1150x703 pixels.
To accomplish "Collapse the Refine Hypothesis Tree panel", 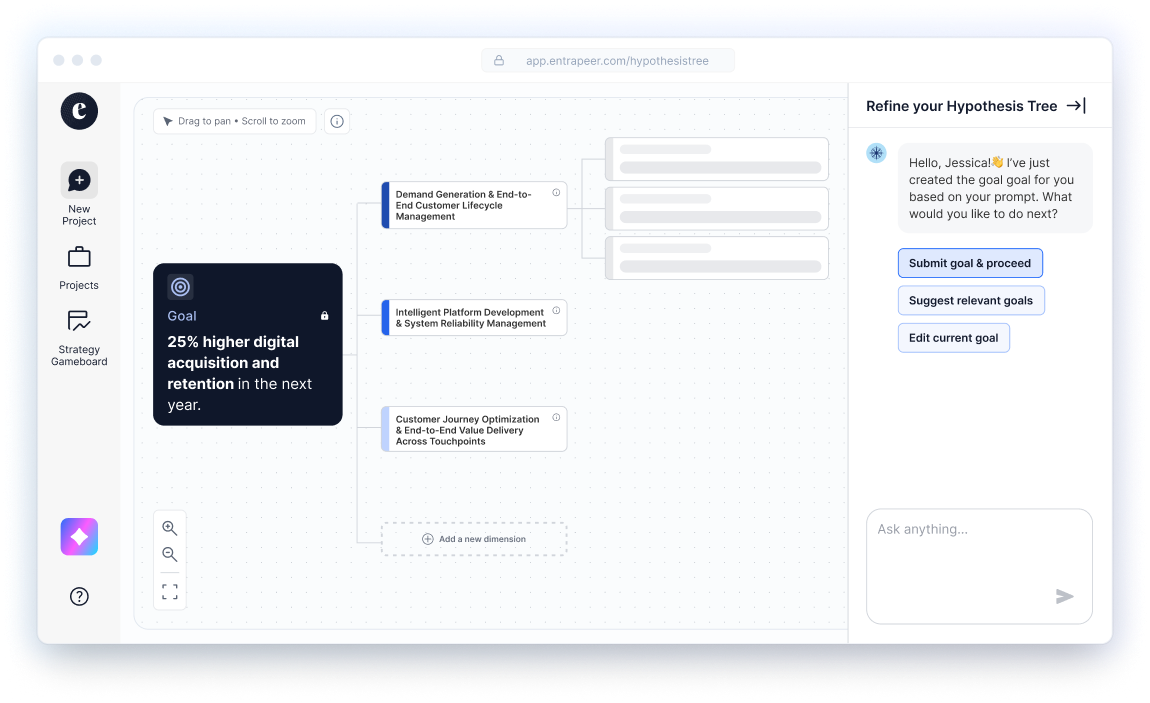I will tap(1075, 106).
